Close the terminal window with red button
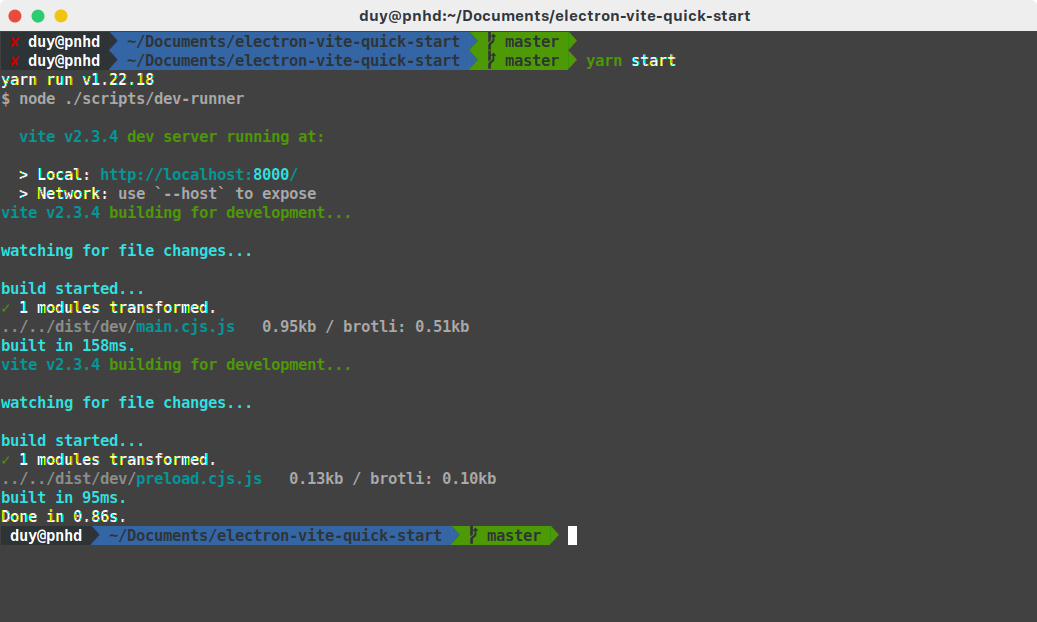This screenshot has height=622, width=1037. [x=15, y=16]
